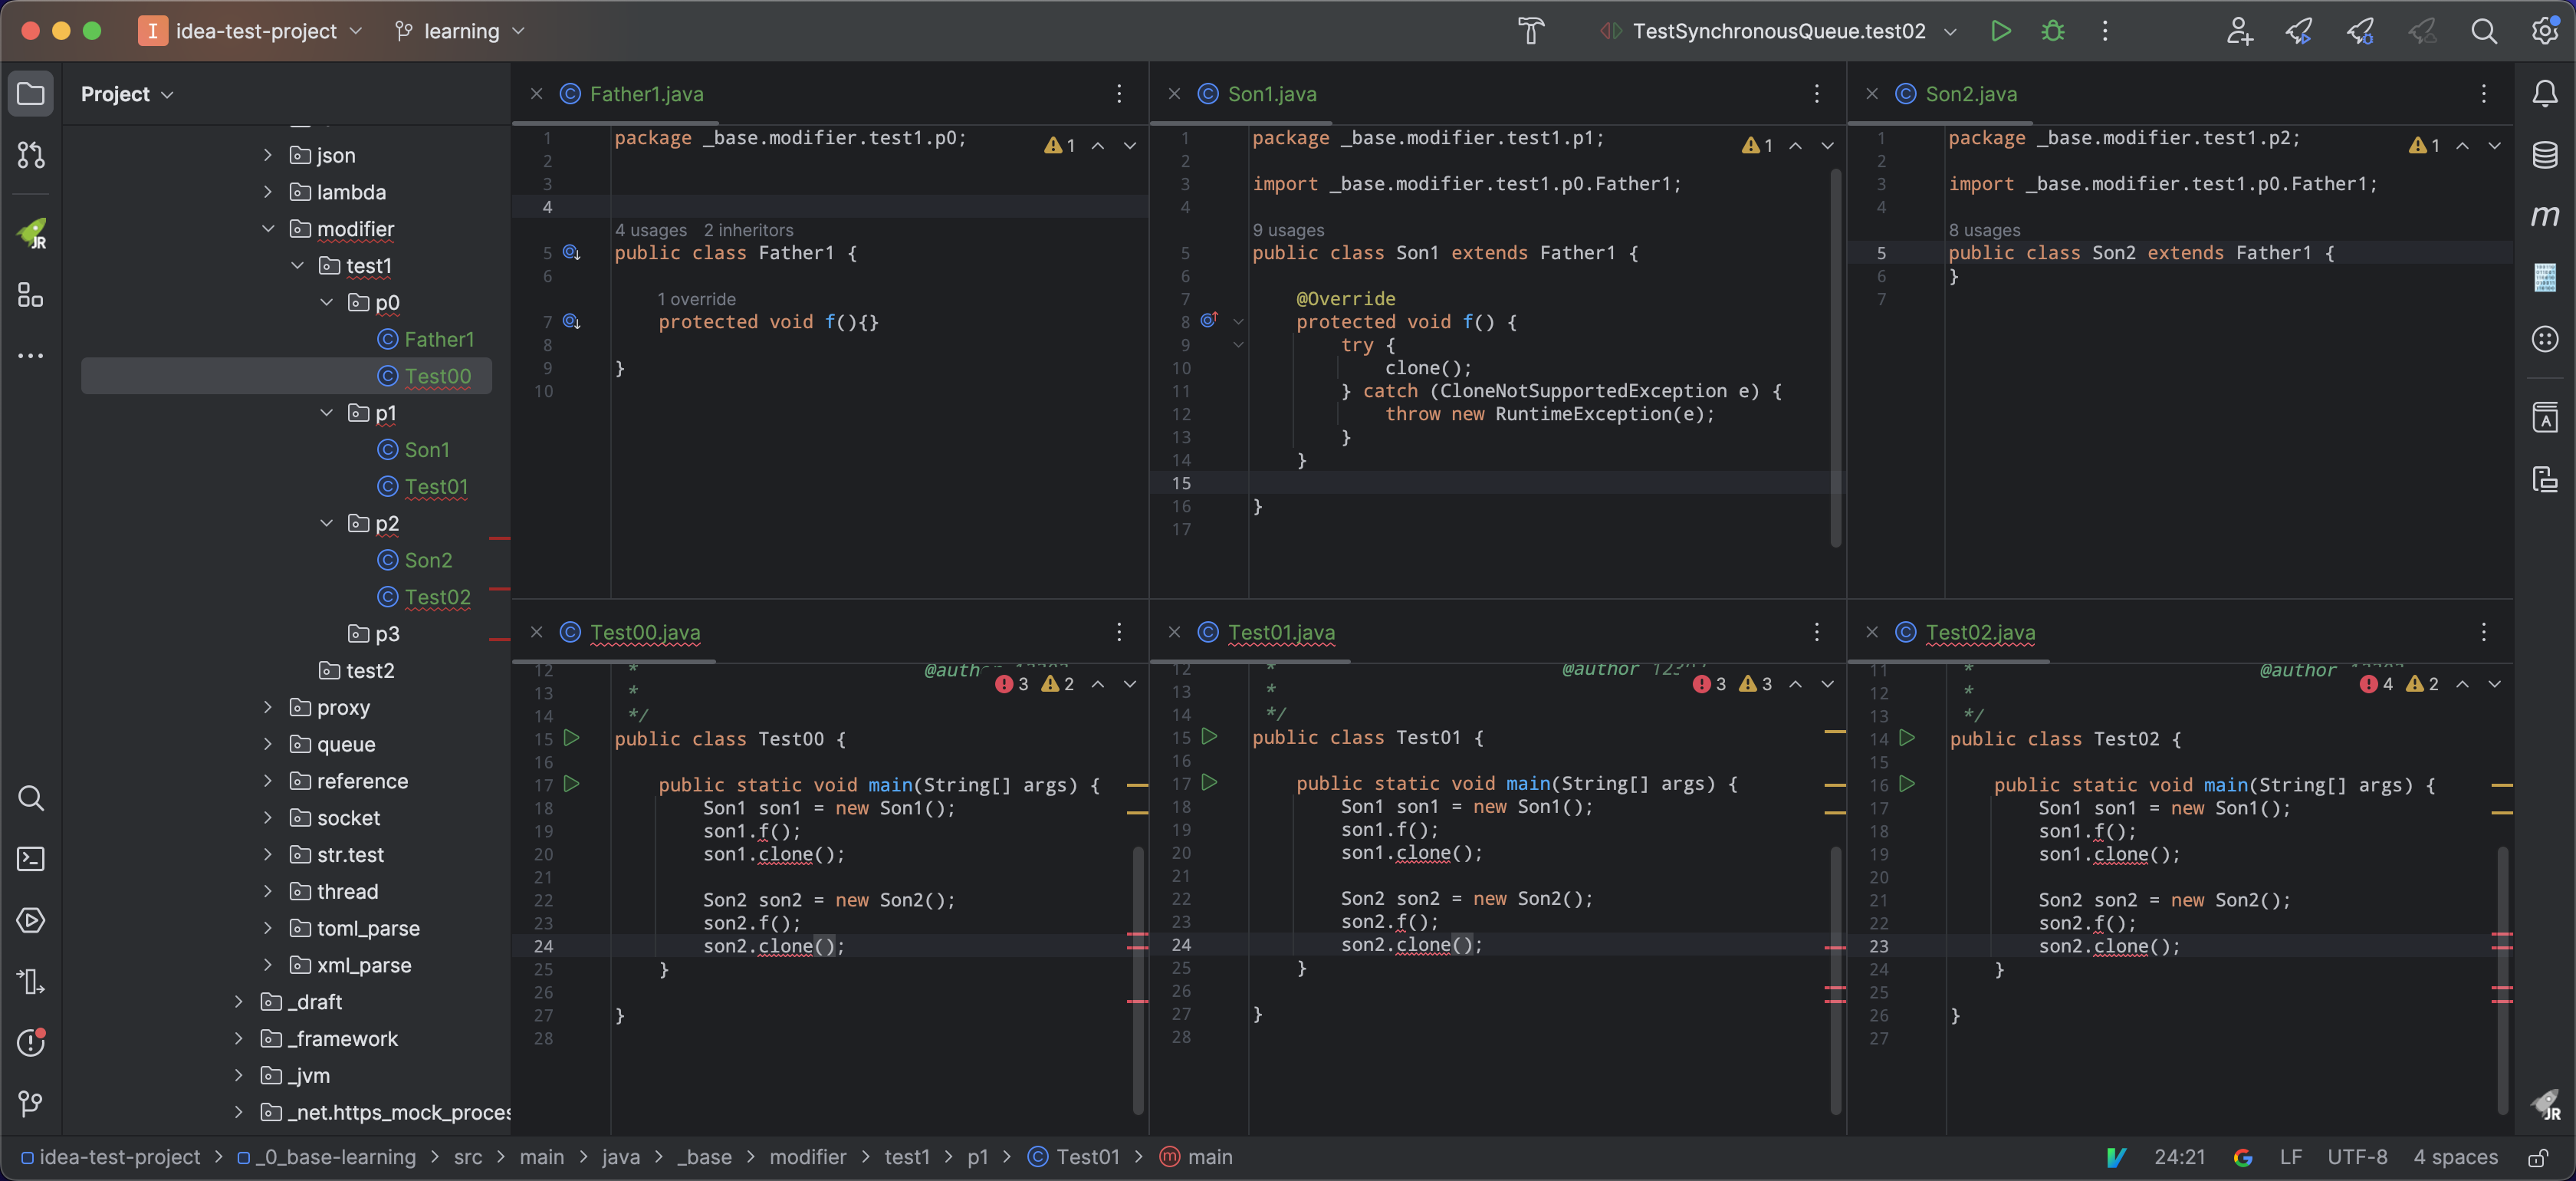This screenshot has width=2576, height=1181.
Task: Expand the lambda folder
Action: 268,192
